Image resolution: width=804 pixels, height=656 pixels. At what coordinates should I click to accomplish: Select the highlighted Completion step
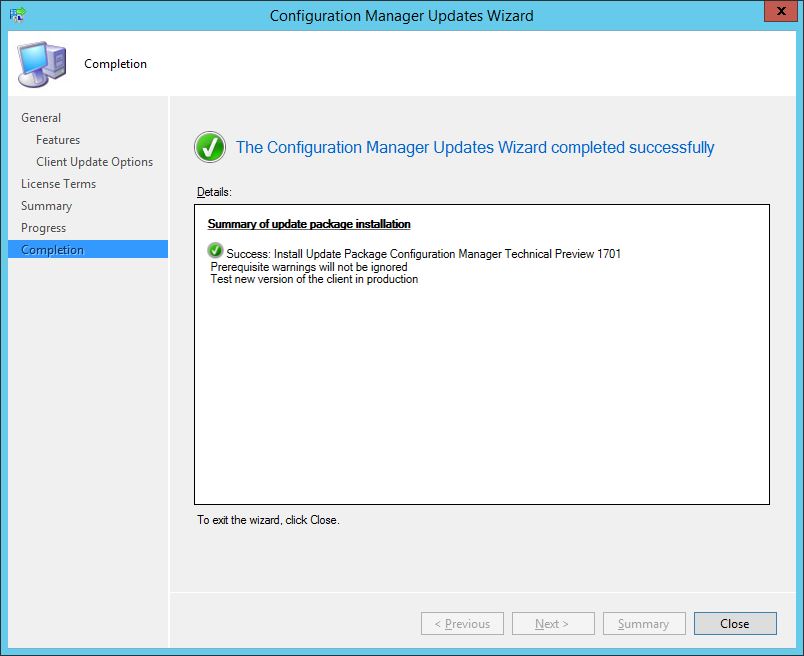tap(51, 249)
